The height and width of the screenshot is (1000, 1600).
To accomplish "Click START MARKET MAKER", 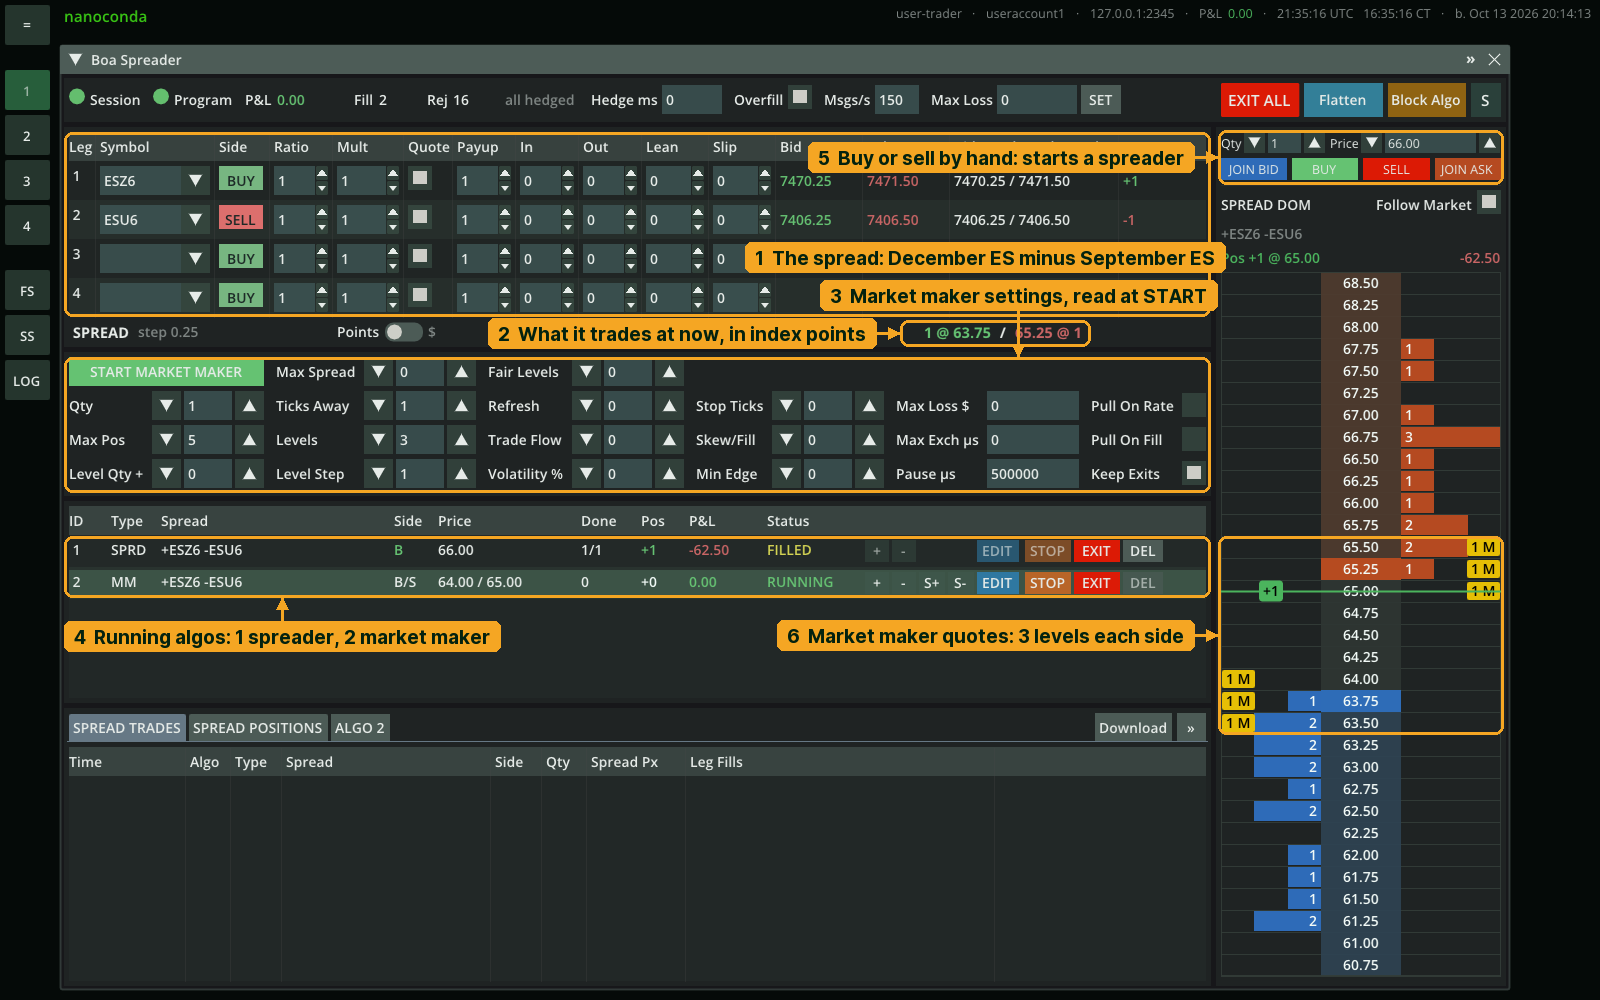I will tap(166, 372).
